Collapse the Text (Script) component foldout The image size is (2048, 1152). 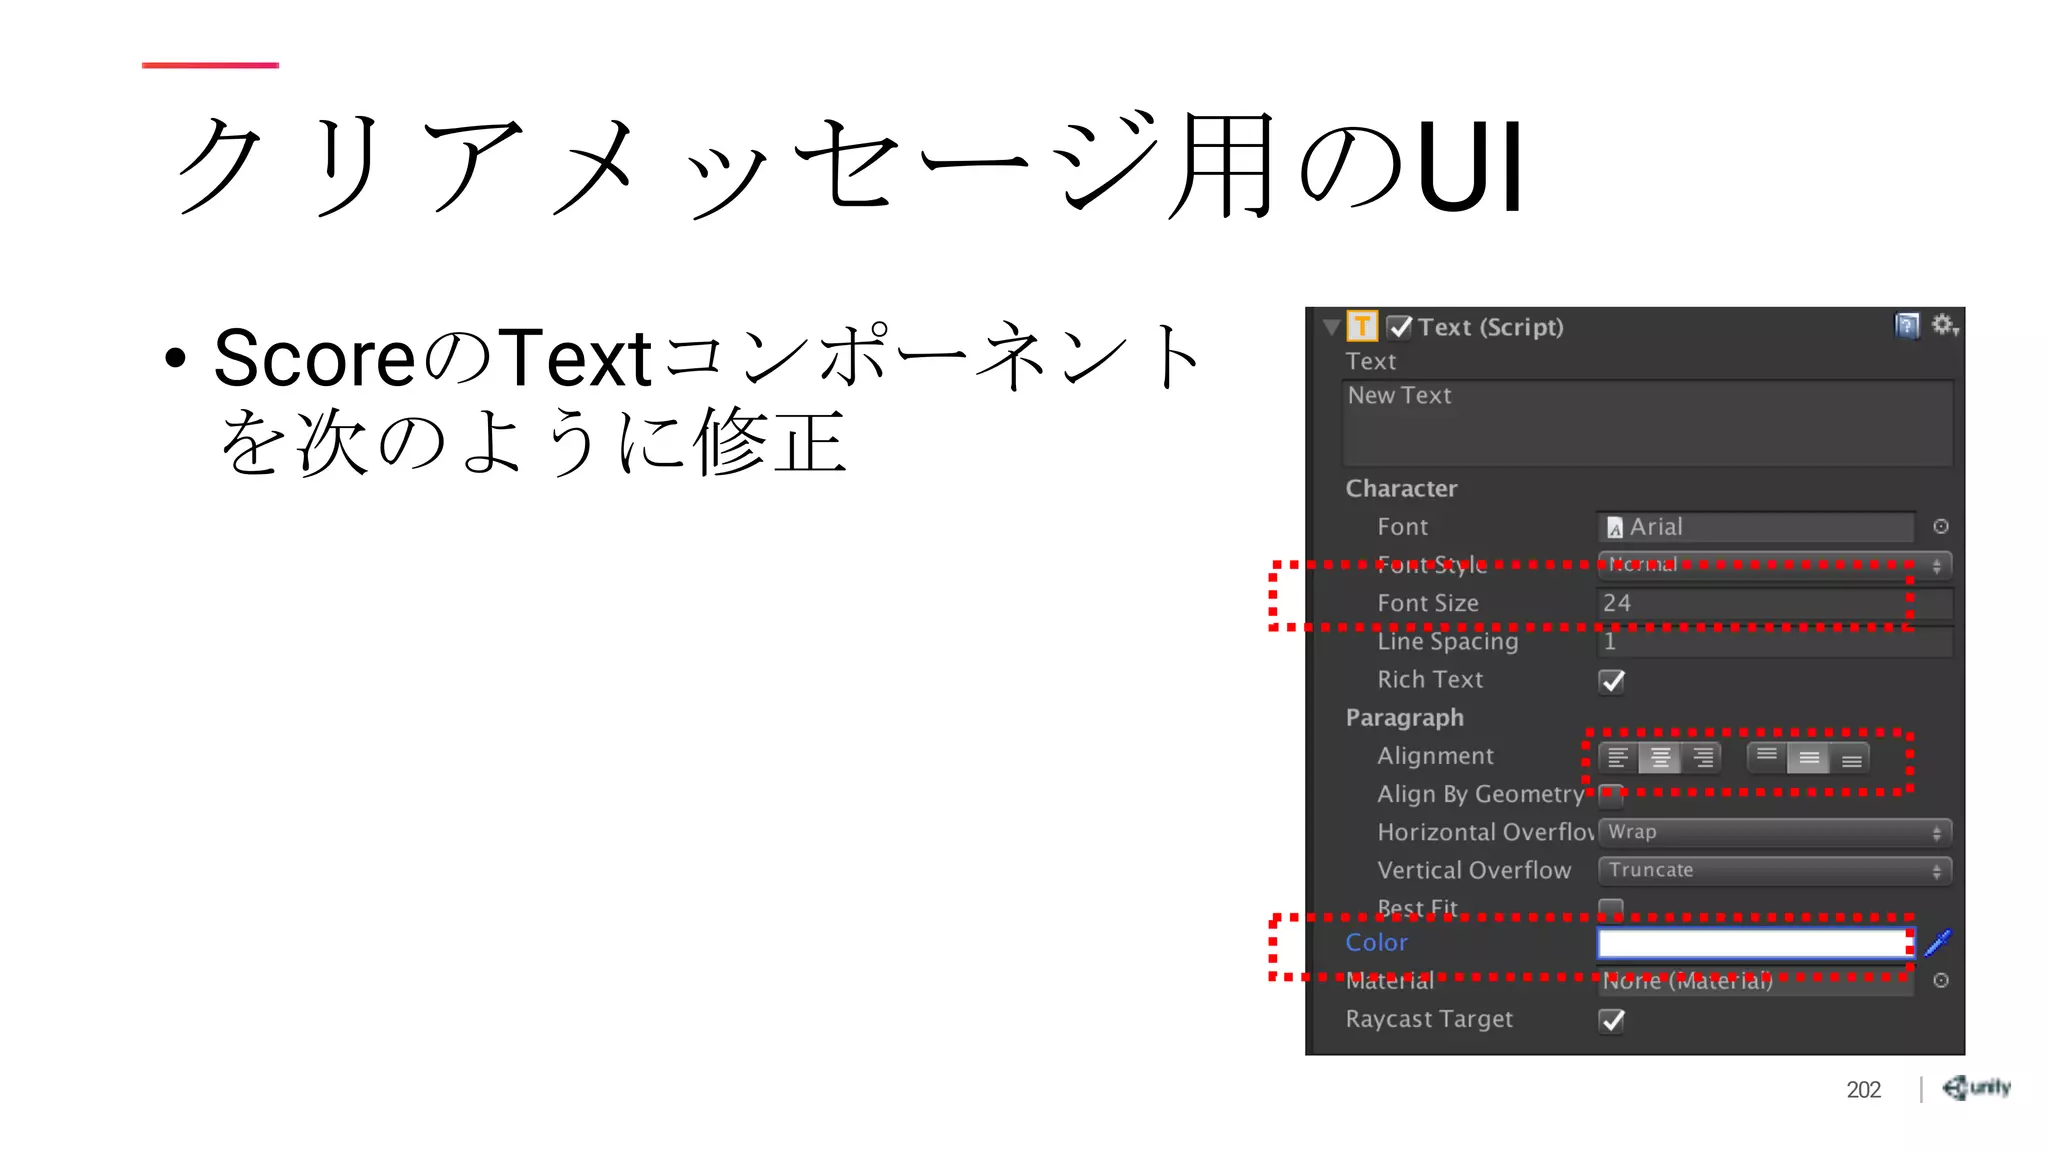click(x=1331, y=327)
